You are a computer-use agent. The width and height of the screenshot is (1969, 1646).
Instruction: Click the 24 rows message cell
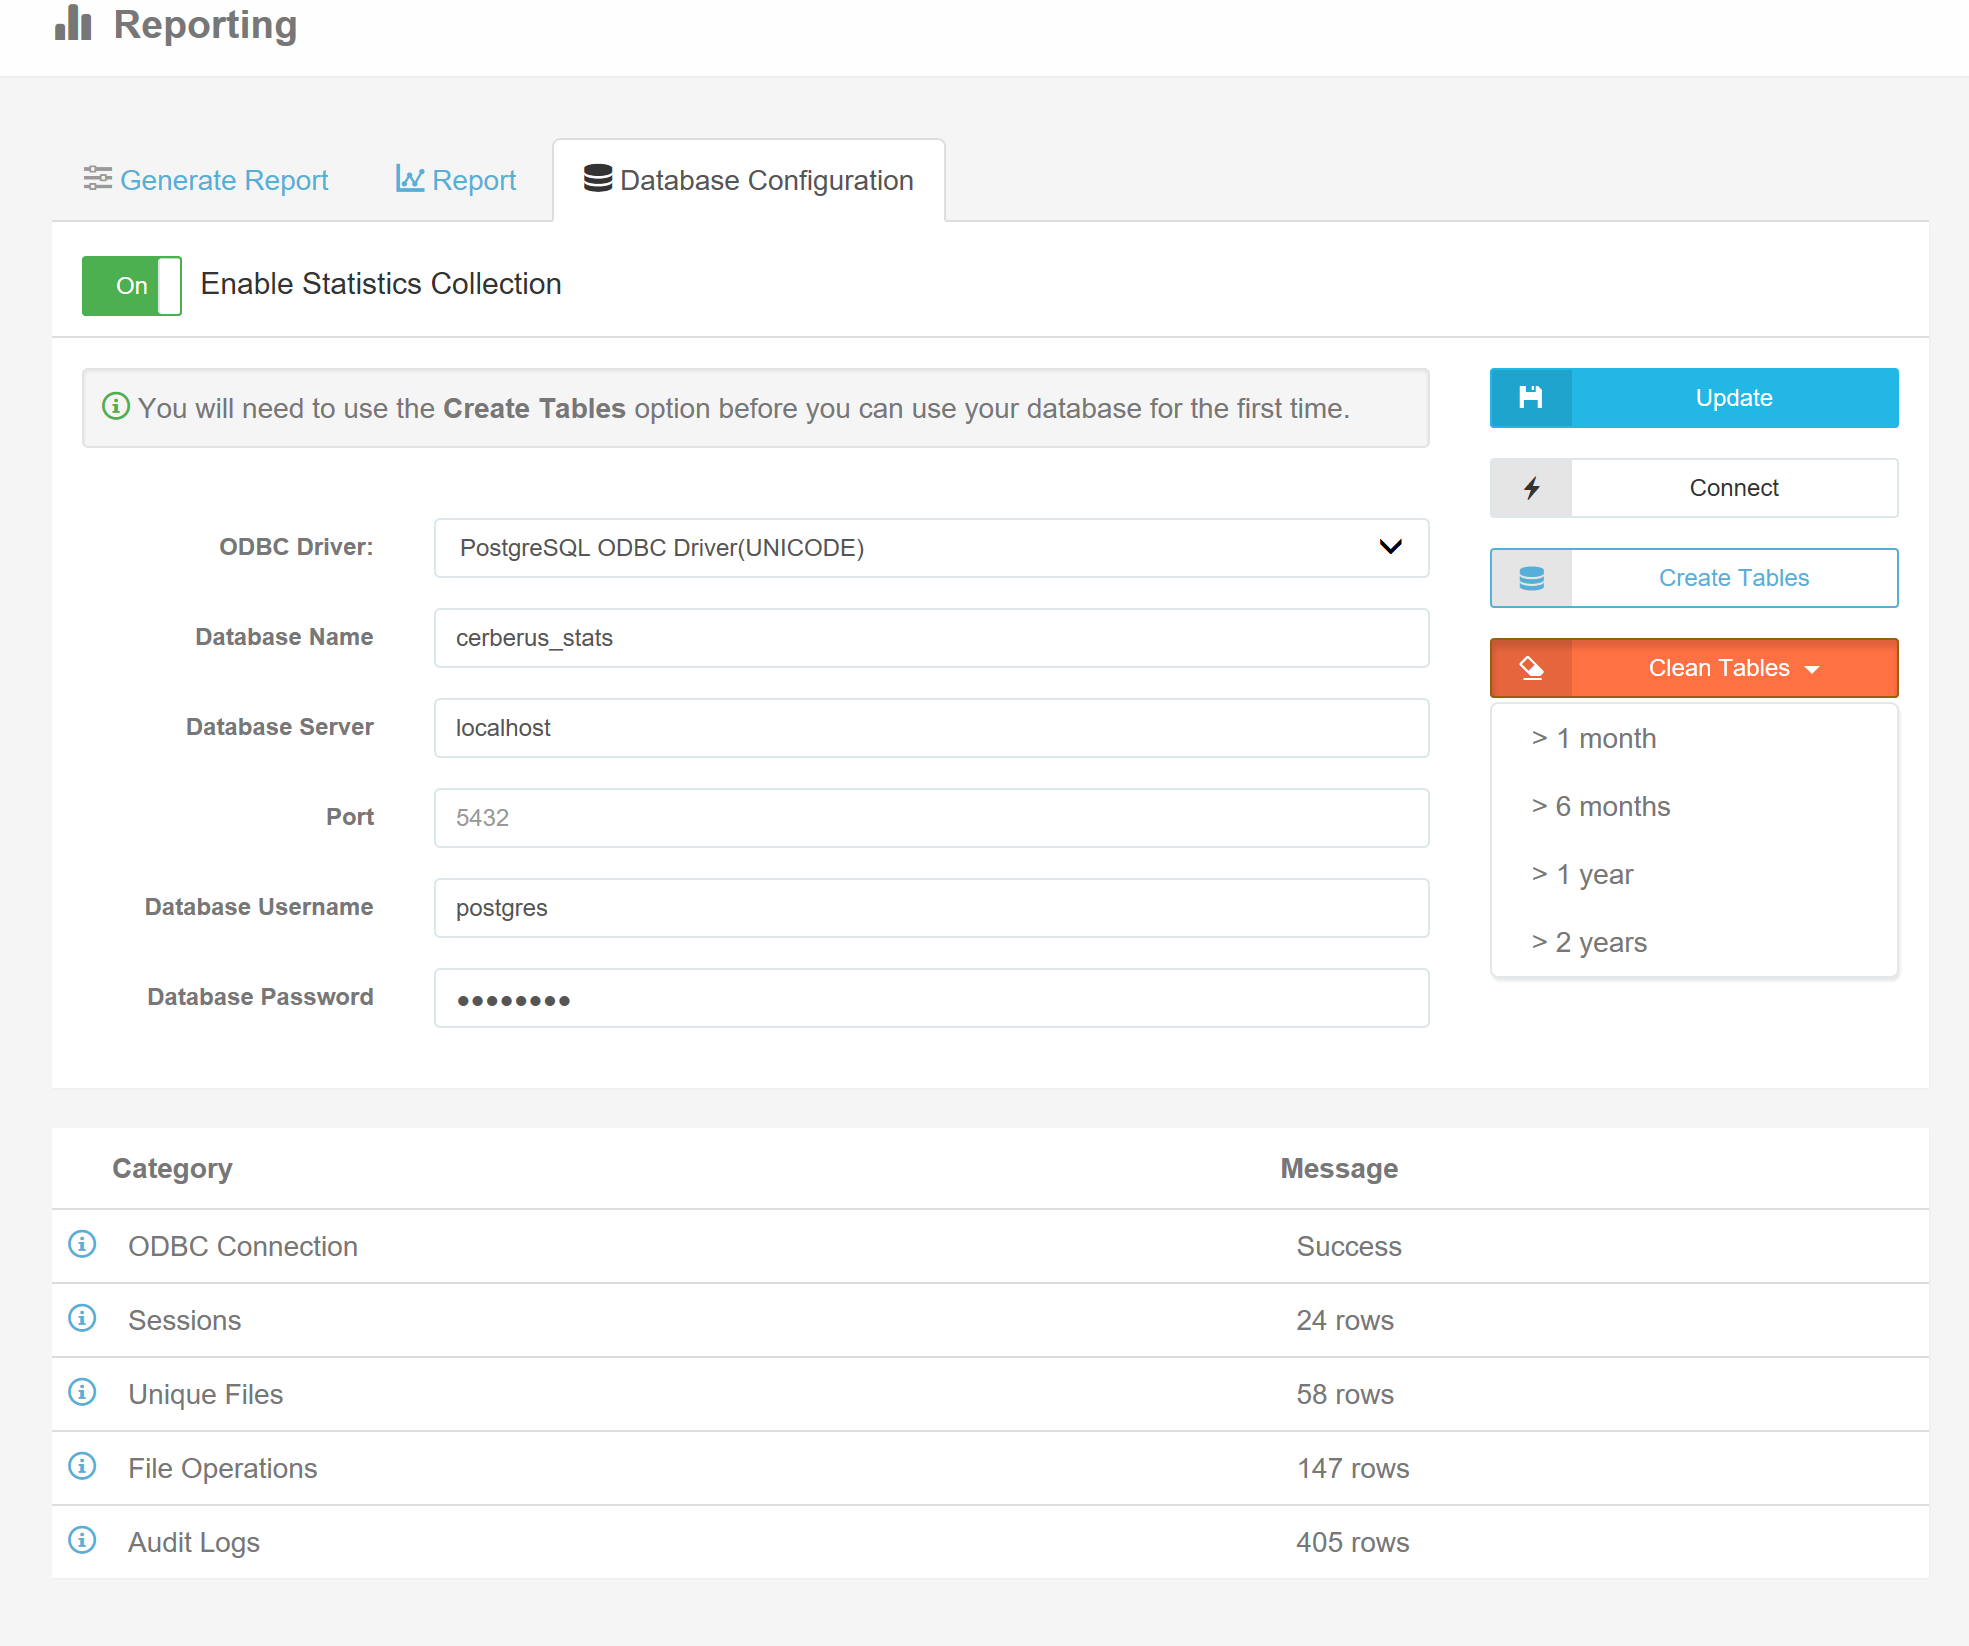(x=1345, y=1320)
